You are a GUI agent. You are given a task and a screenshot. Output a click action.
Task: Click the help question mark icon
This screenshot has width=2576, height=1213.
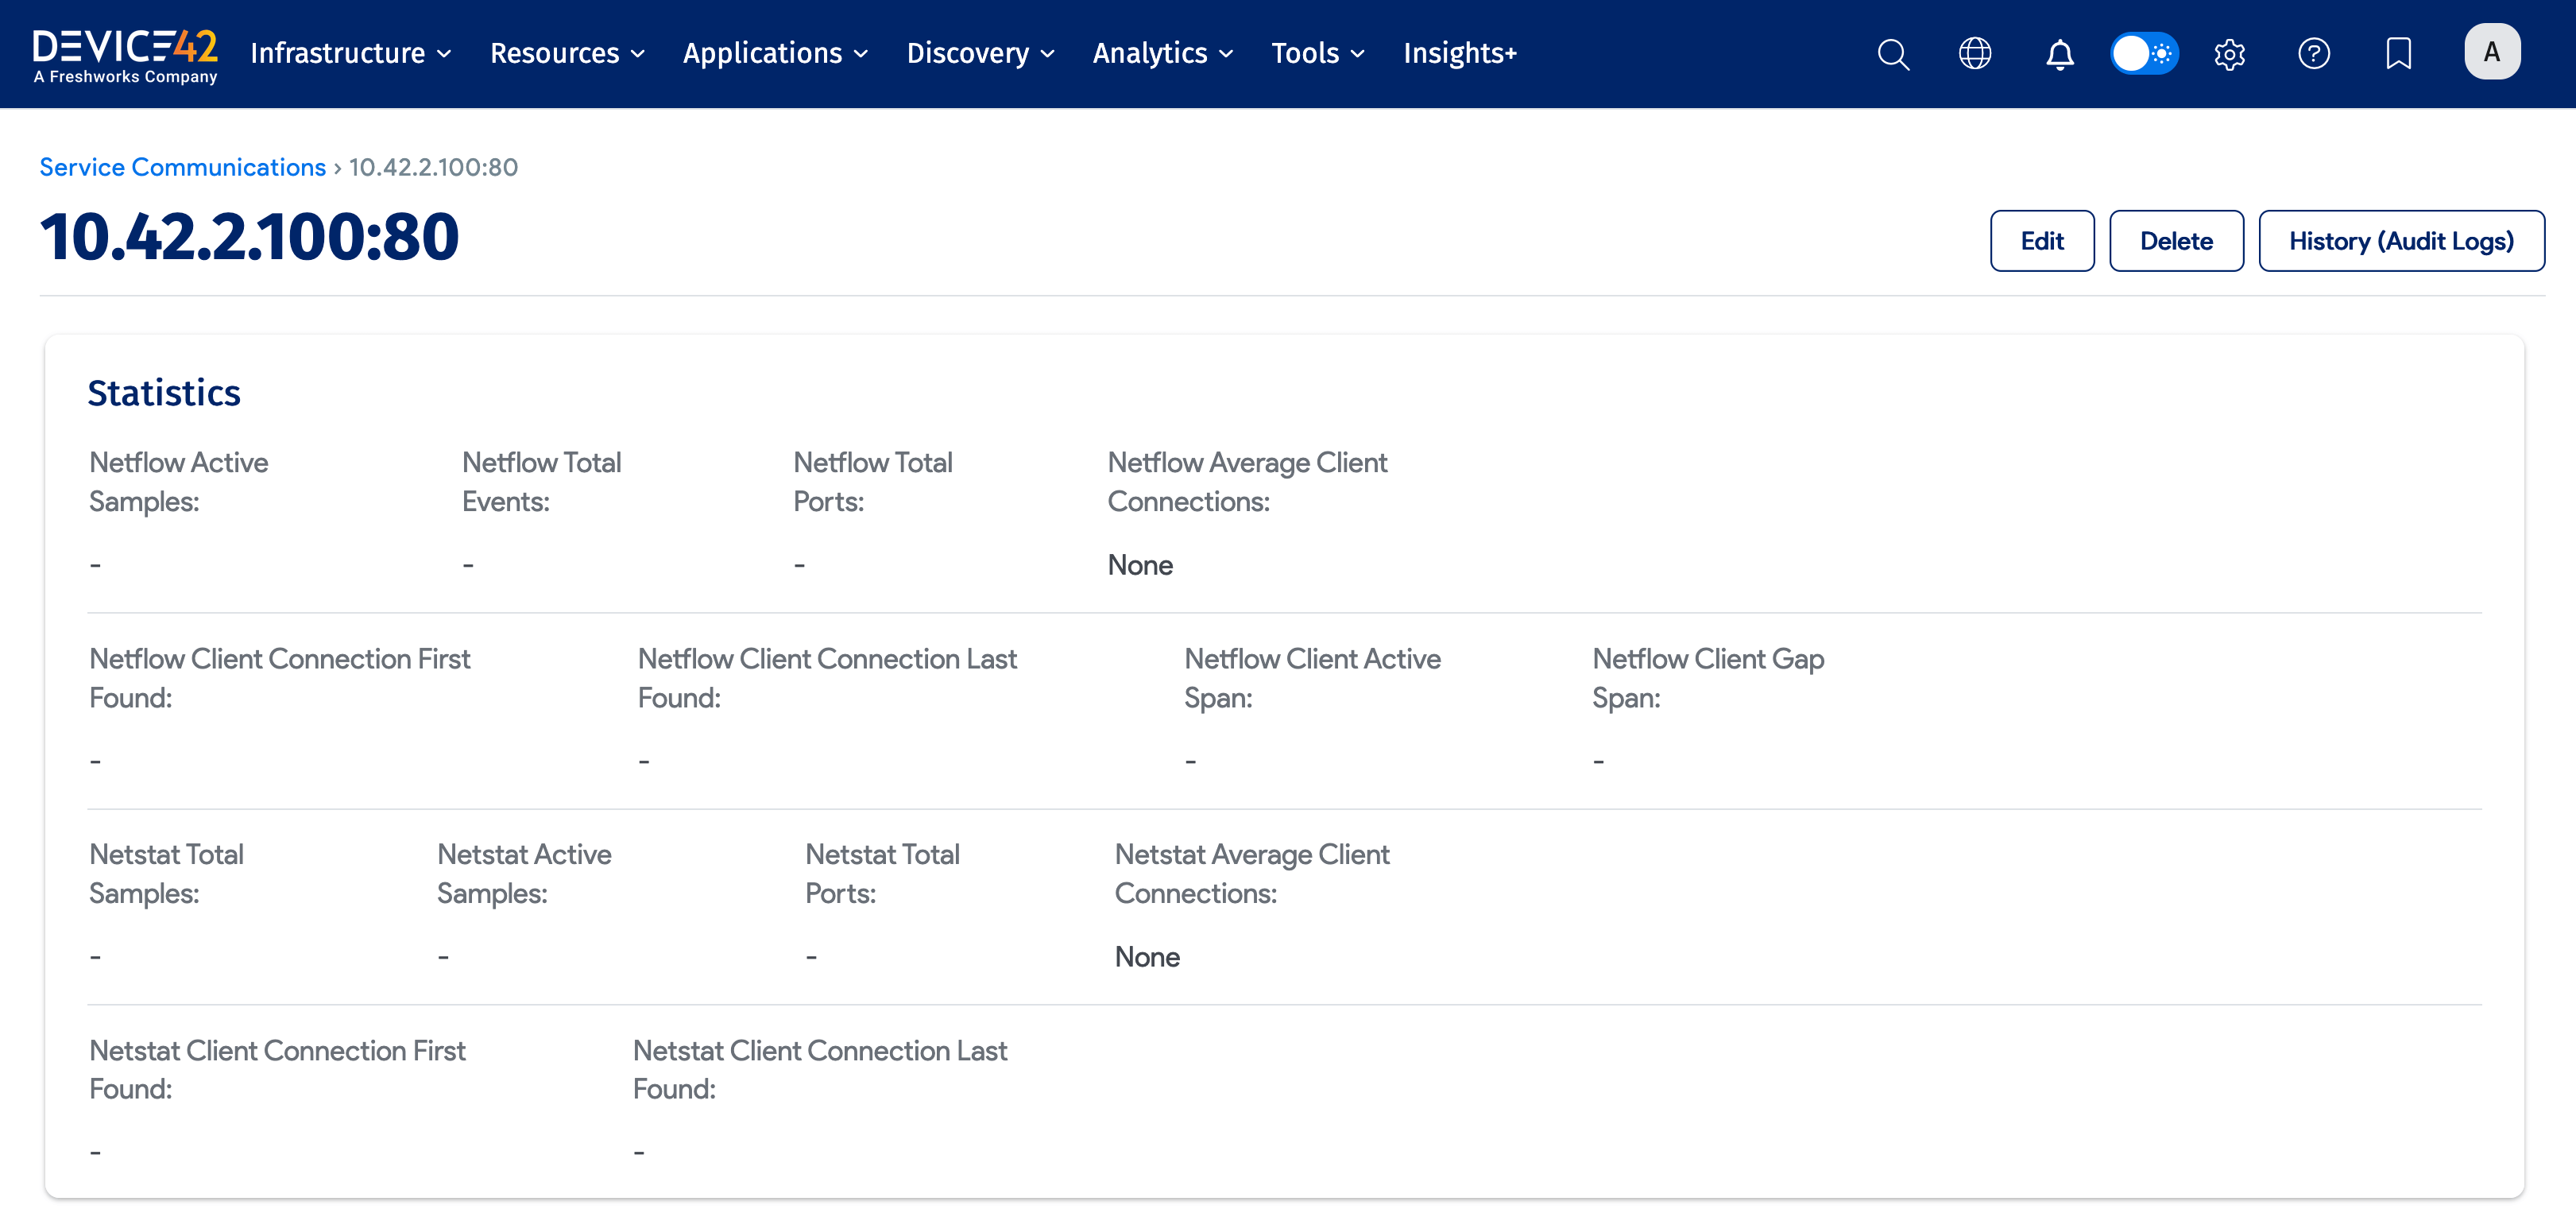[2313, 53]
